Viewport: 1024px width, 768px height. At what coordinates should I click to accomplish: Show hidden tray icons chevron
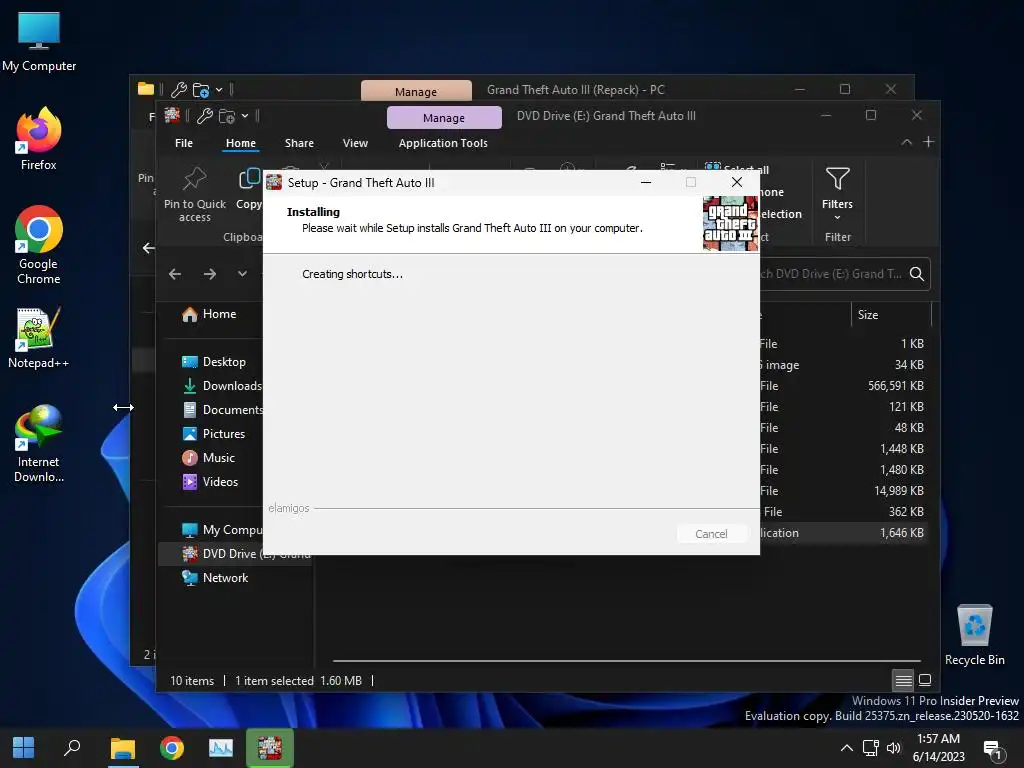click(x=846, y=748)
